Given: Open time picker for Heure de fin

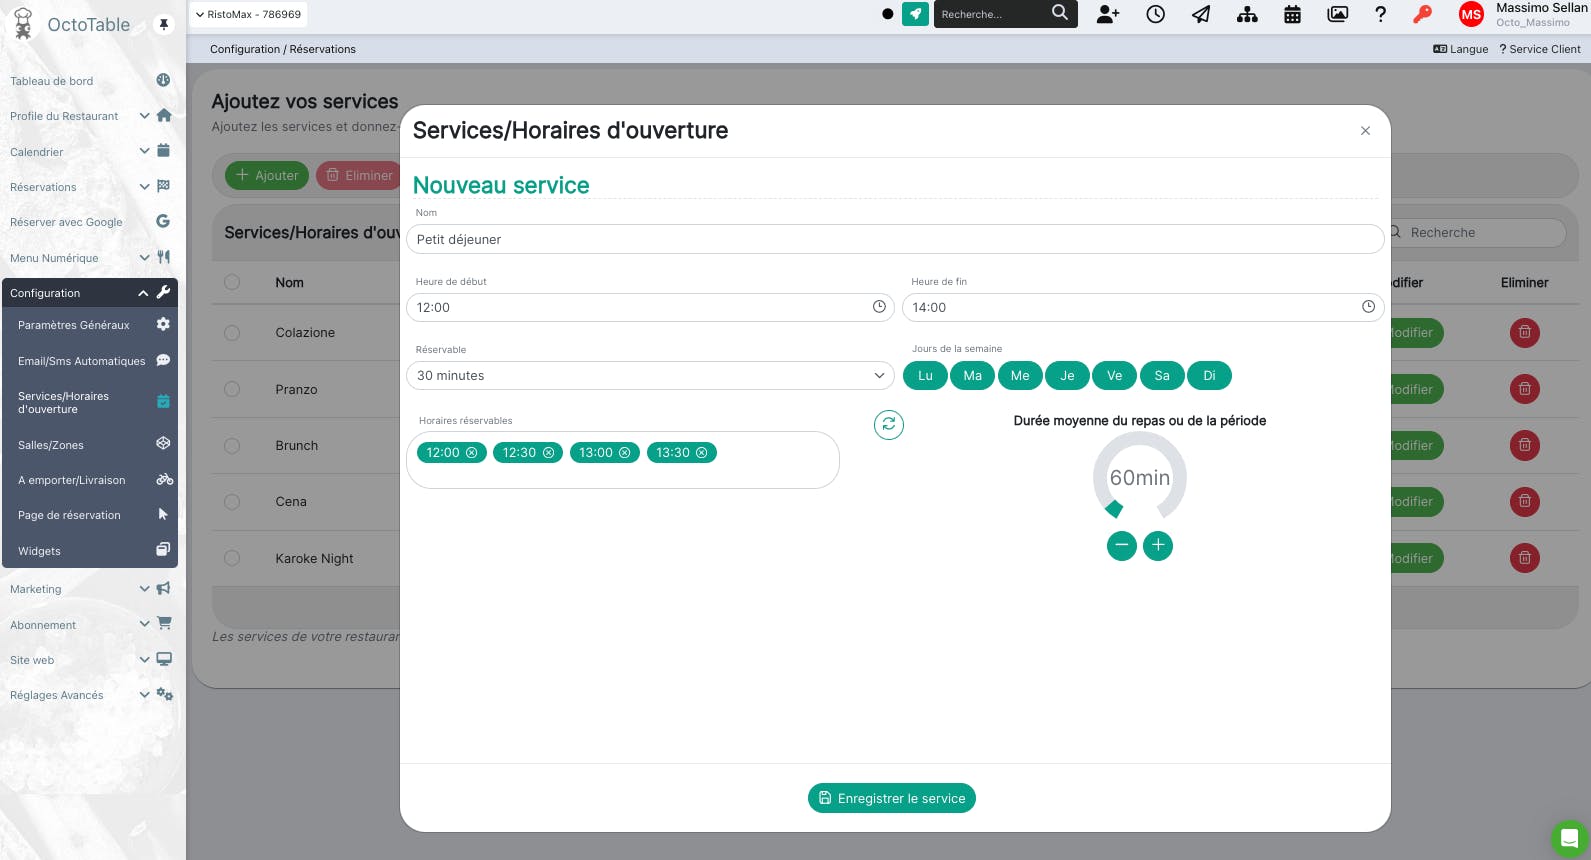Looking at the screenshot, I should coord(1368,307).
